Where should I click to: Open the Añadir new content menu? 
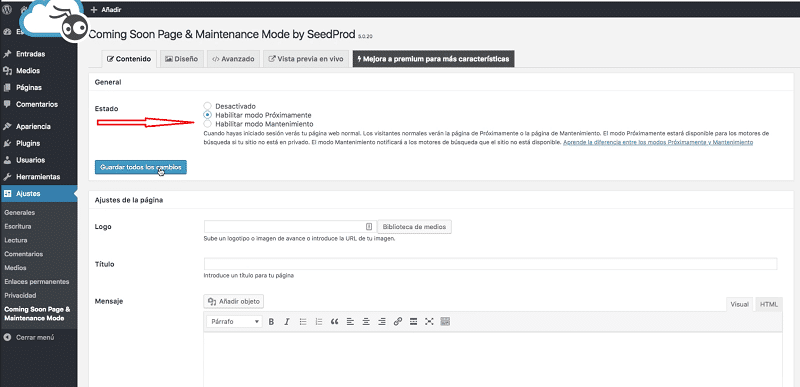[106, 10]
